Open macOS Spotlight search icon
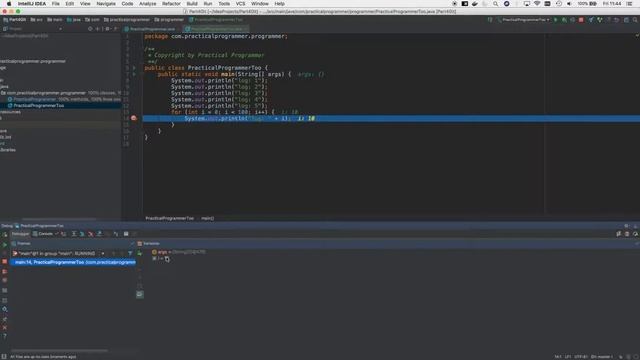The width and height of the screenshot is (640, 360). click(x=495, y=4)
